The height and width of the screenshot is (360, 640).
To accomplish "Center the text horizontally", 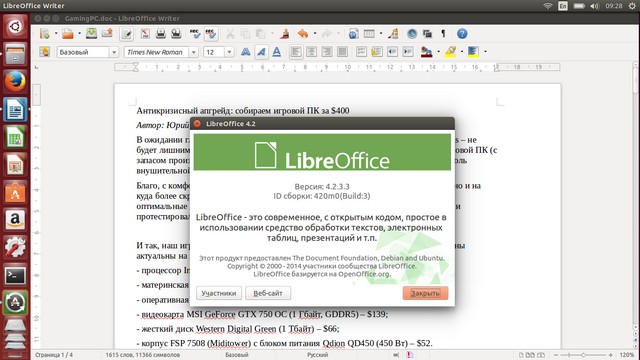I will [311, 52].
